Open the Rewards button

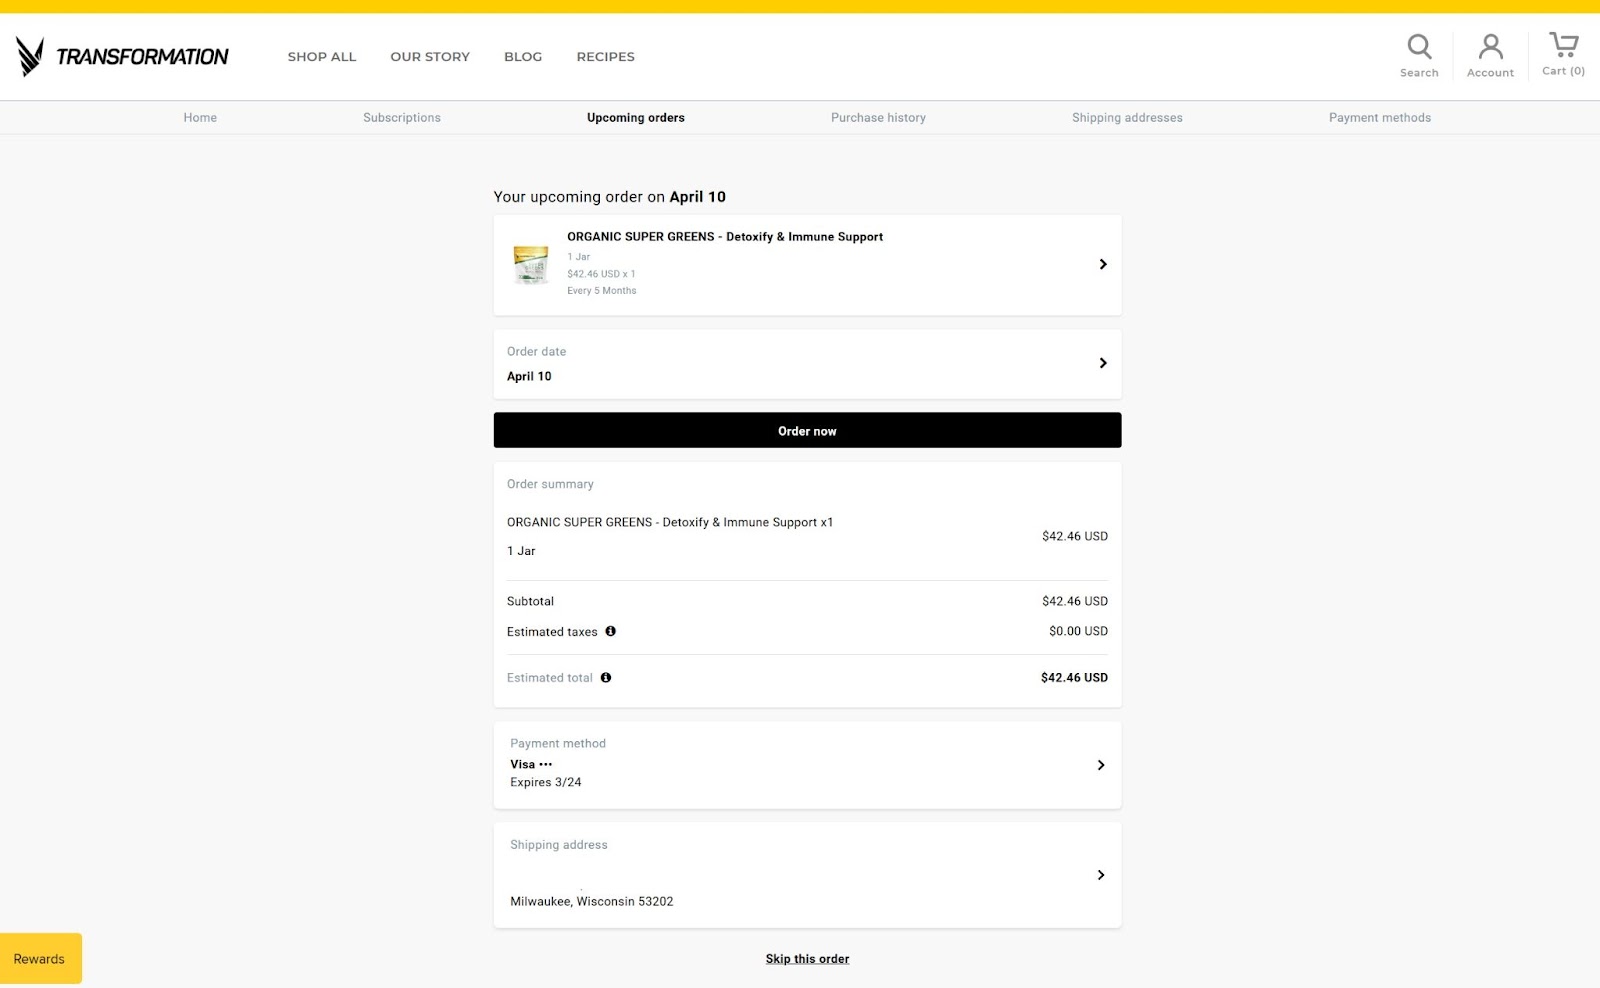click(41, 958)
